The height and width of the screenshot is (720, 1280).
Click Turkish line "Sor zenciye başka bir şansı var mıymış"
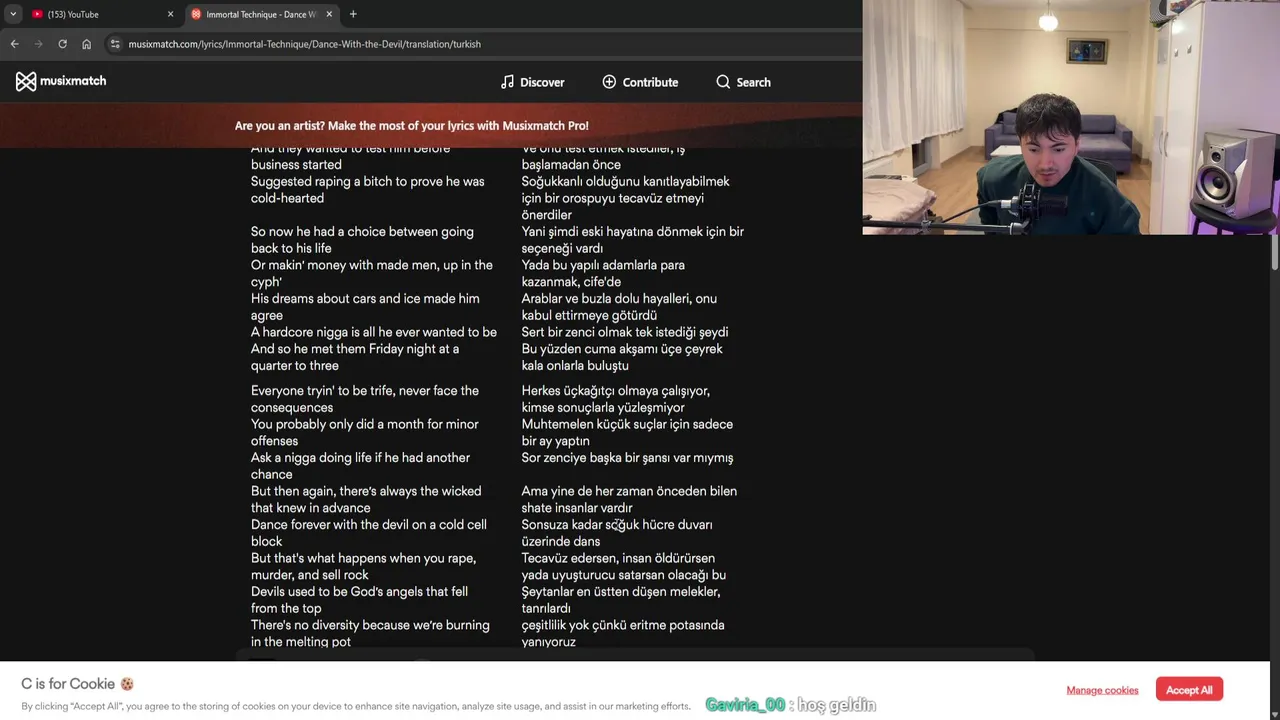click(x=627, y=458)
